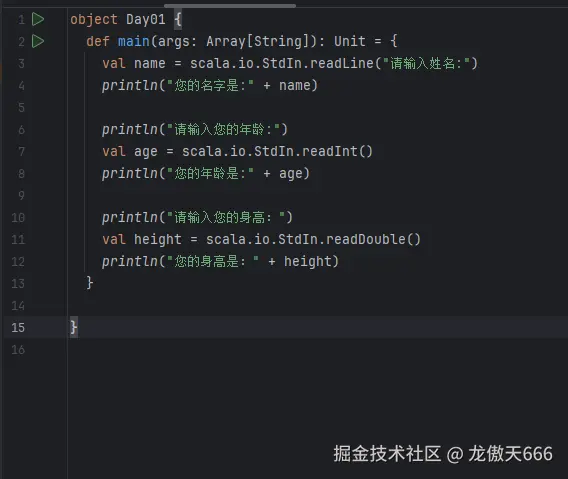Click the "您的年龄是:" string on line 8
The width and height of the screenshot is (568, 479).
210,173
